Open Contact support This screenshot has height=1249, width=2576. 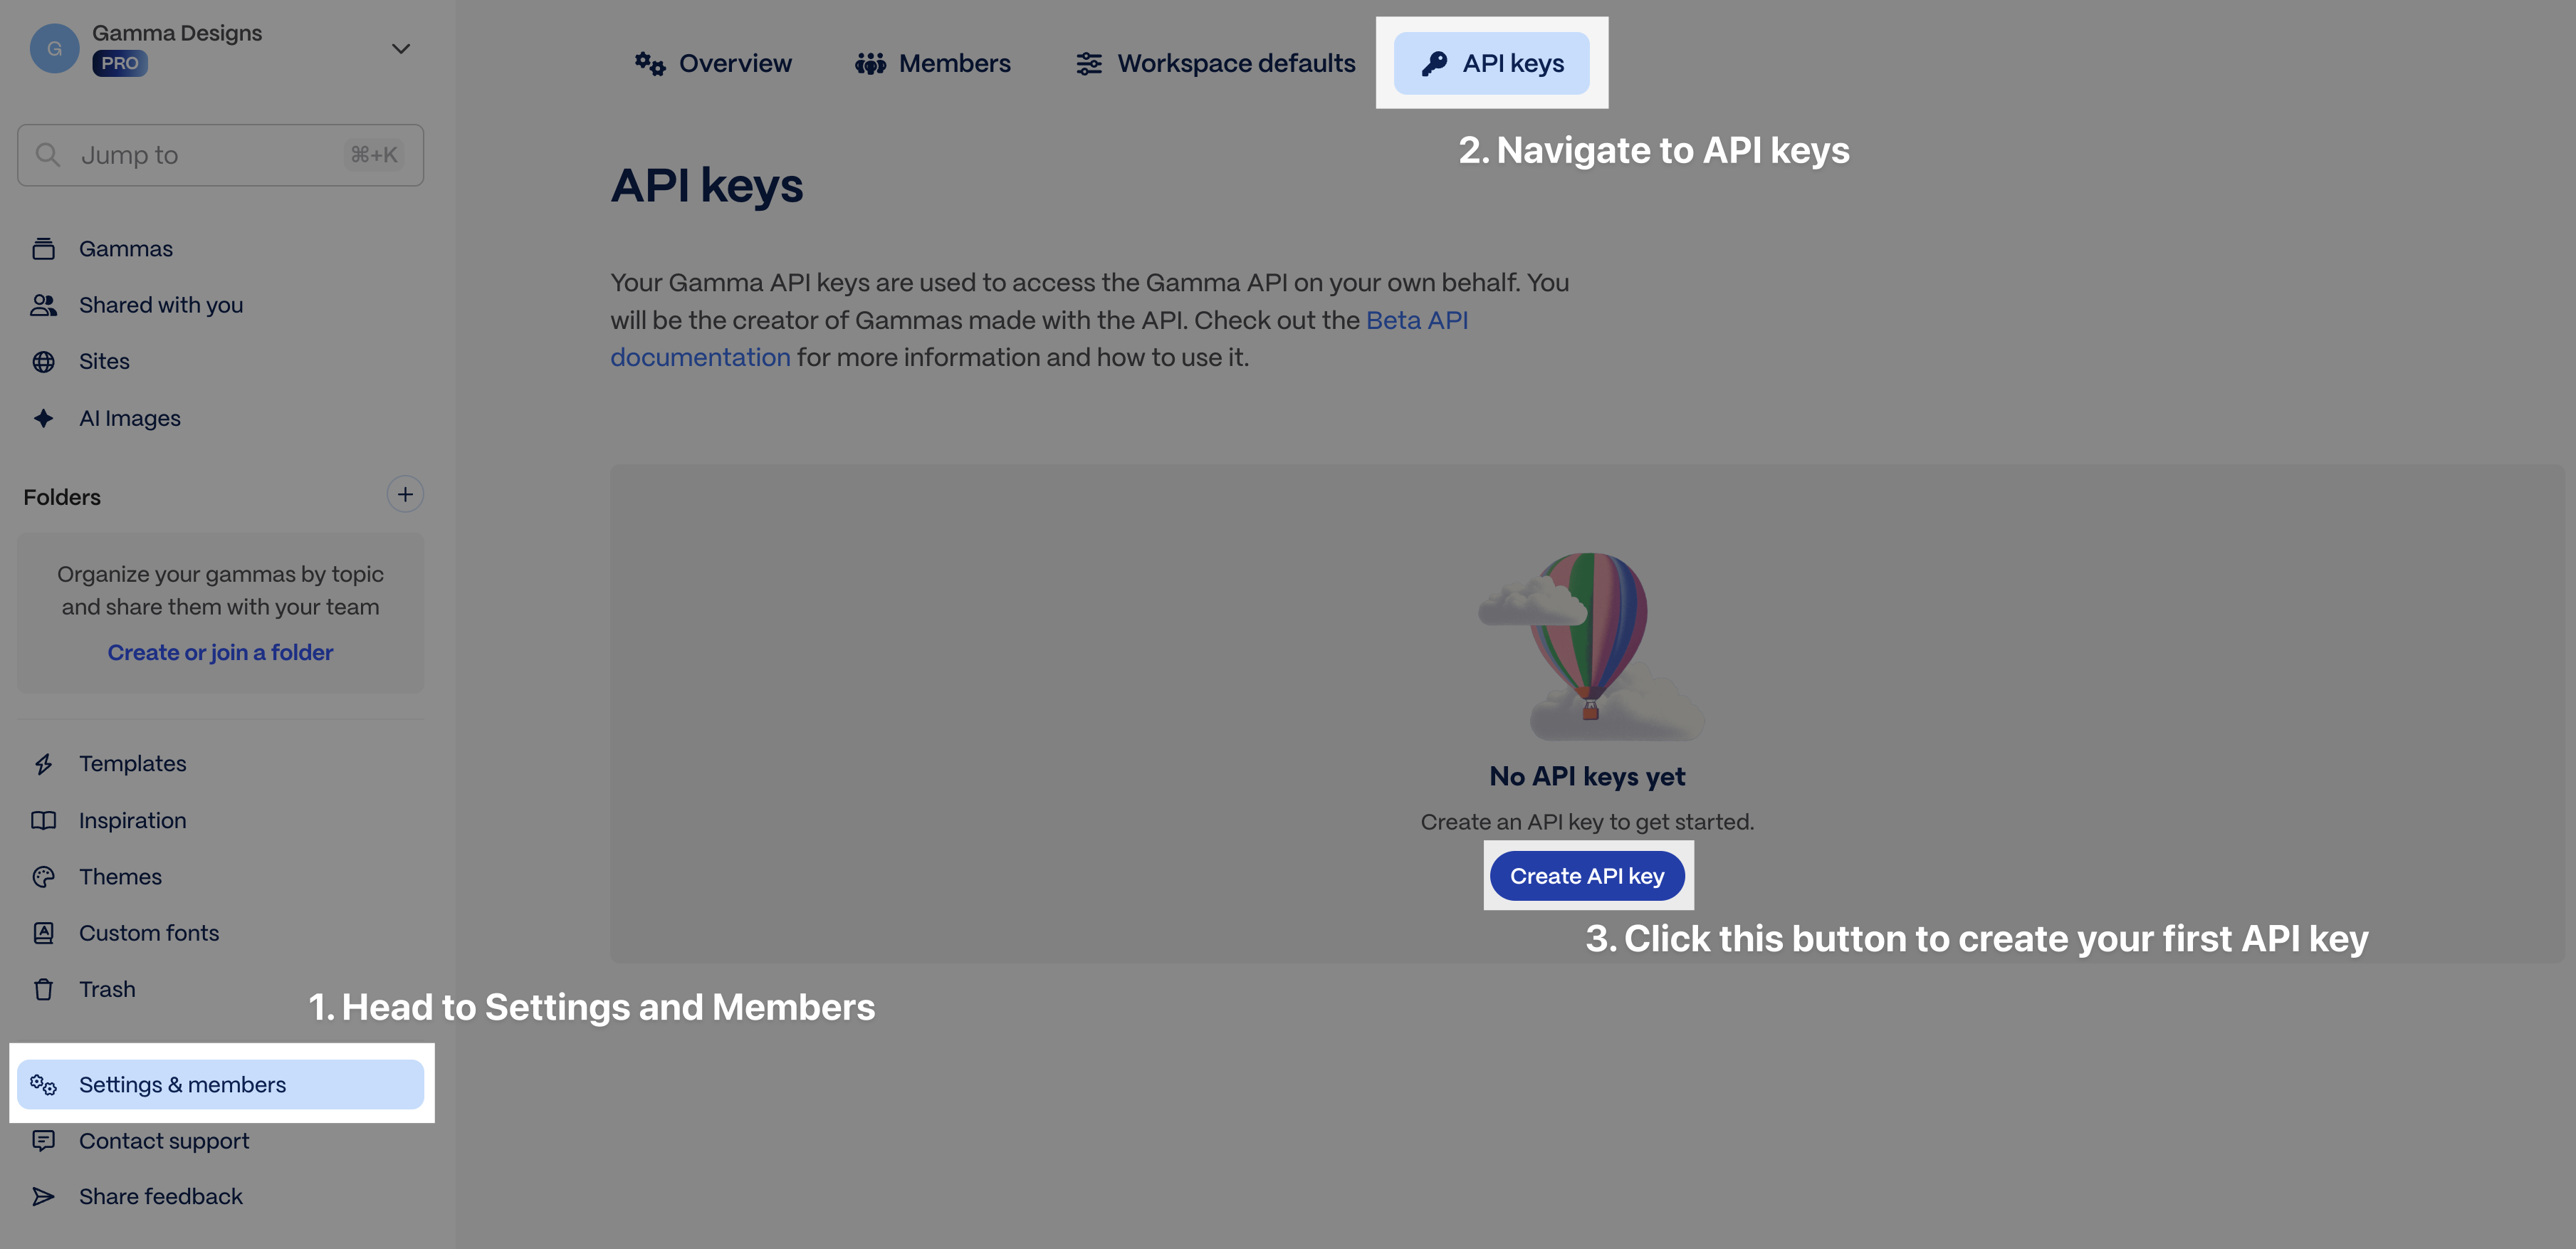click(164, 1140)
